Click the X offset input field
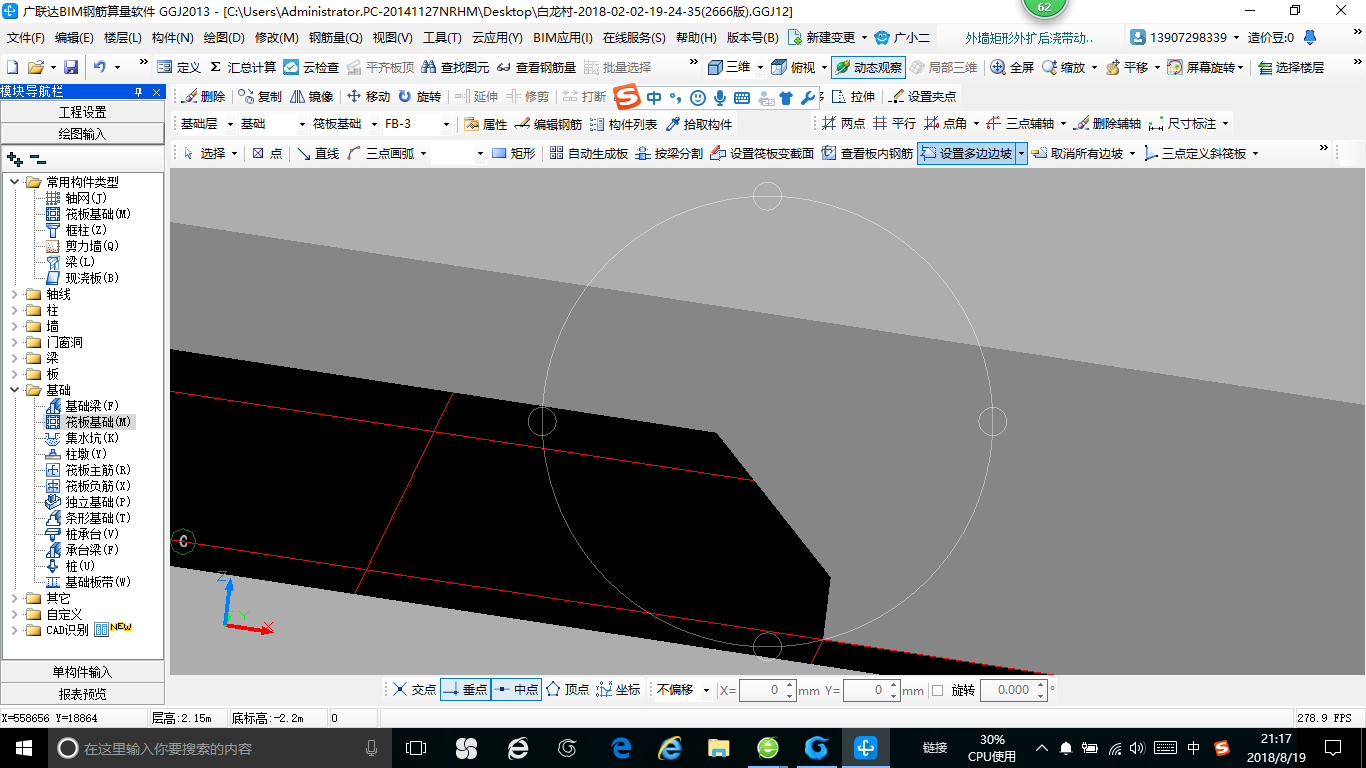 761,690
